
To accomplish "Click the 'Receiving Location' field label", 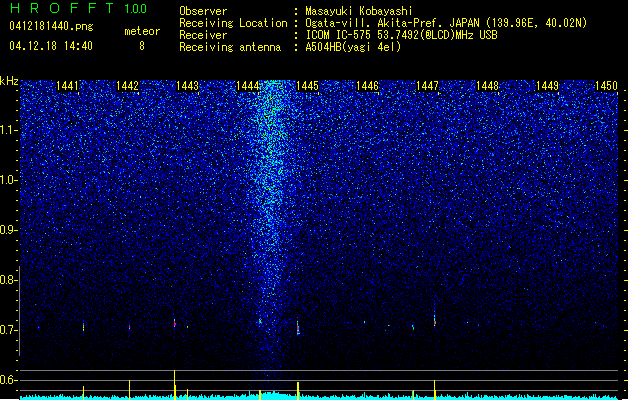I will 233,23.
